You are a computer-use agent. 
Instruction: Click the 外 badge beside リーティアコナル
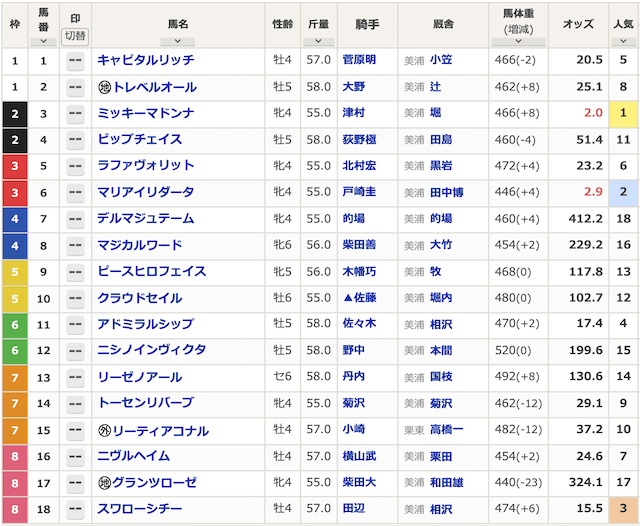(x=104, y=431)
